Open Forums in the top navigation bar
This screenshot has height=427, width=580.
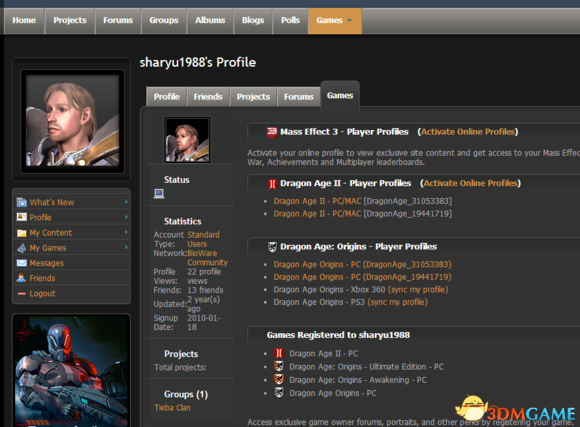click(118, 21)
